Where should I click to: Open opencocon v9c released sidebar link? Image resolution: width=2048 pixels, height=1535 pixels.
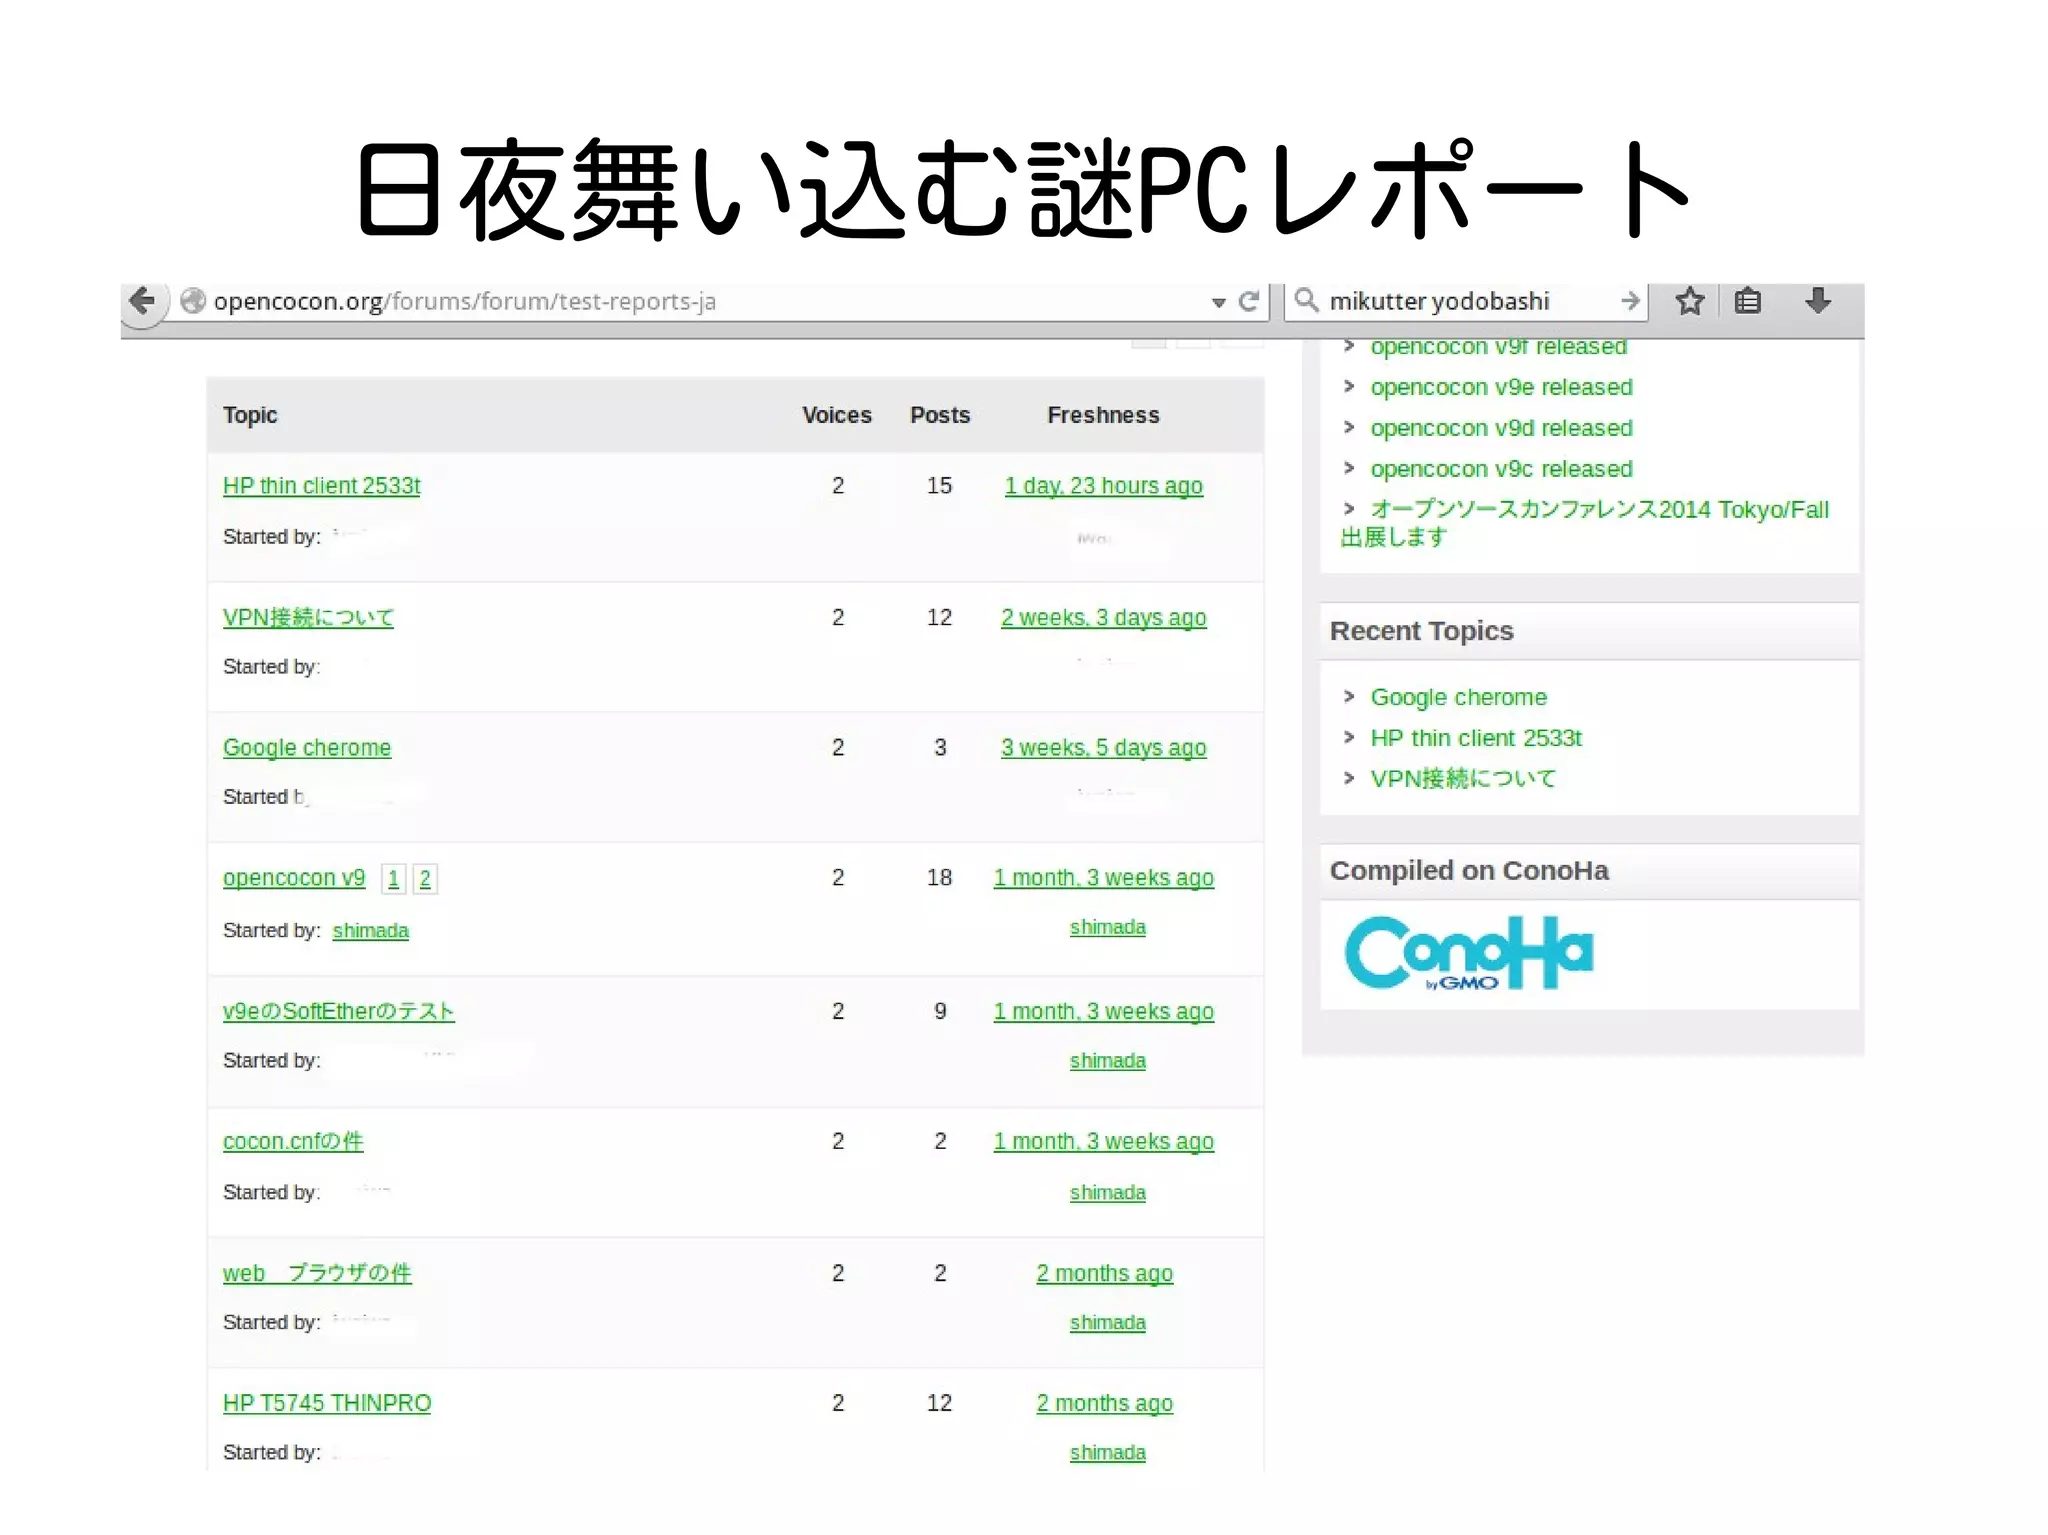coord(1501,469)
